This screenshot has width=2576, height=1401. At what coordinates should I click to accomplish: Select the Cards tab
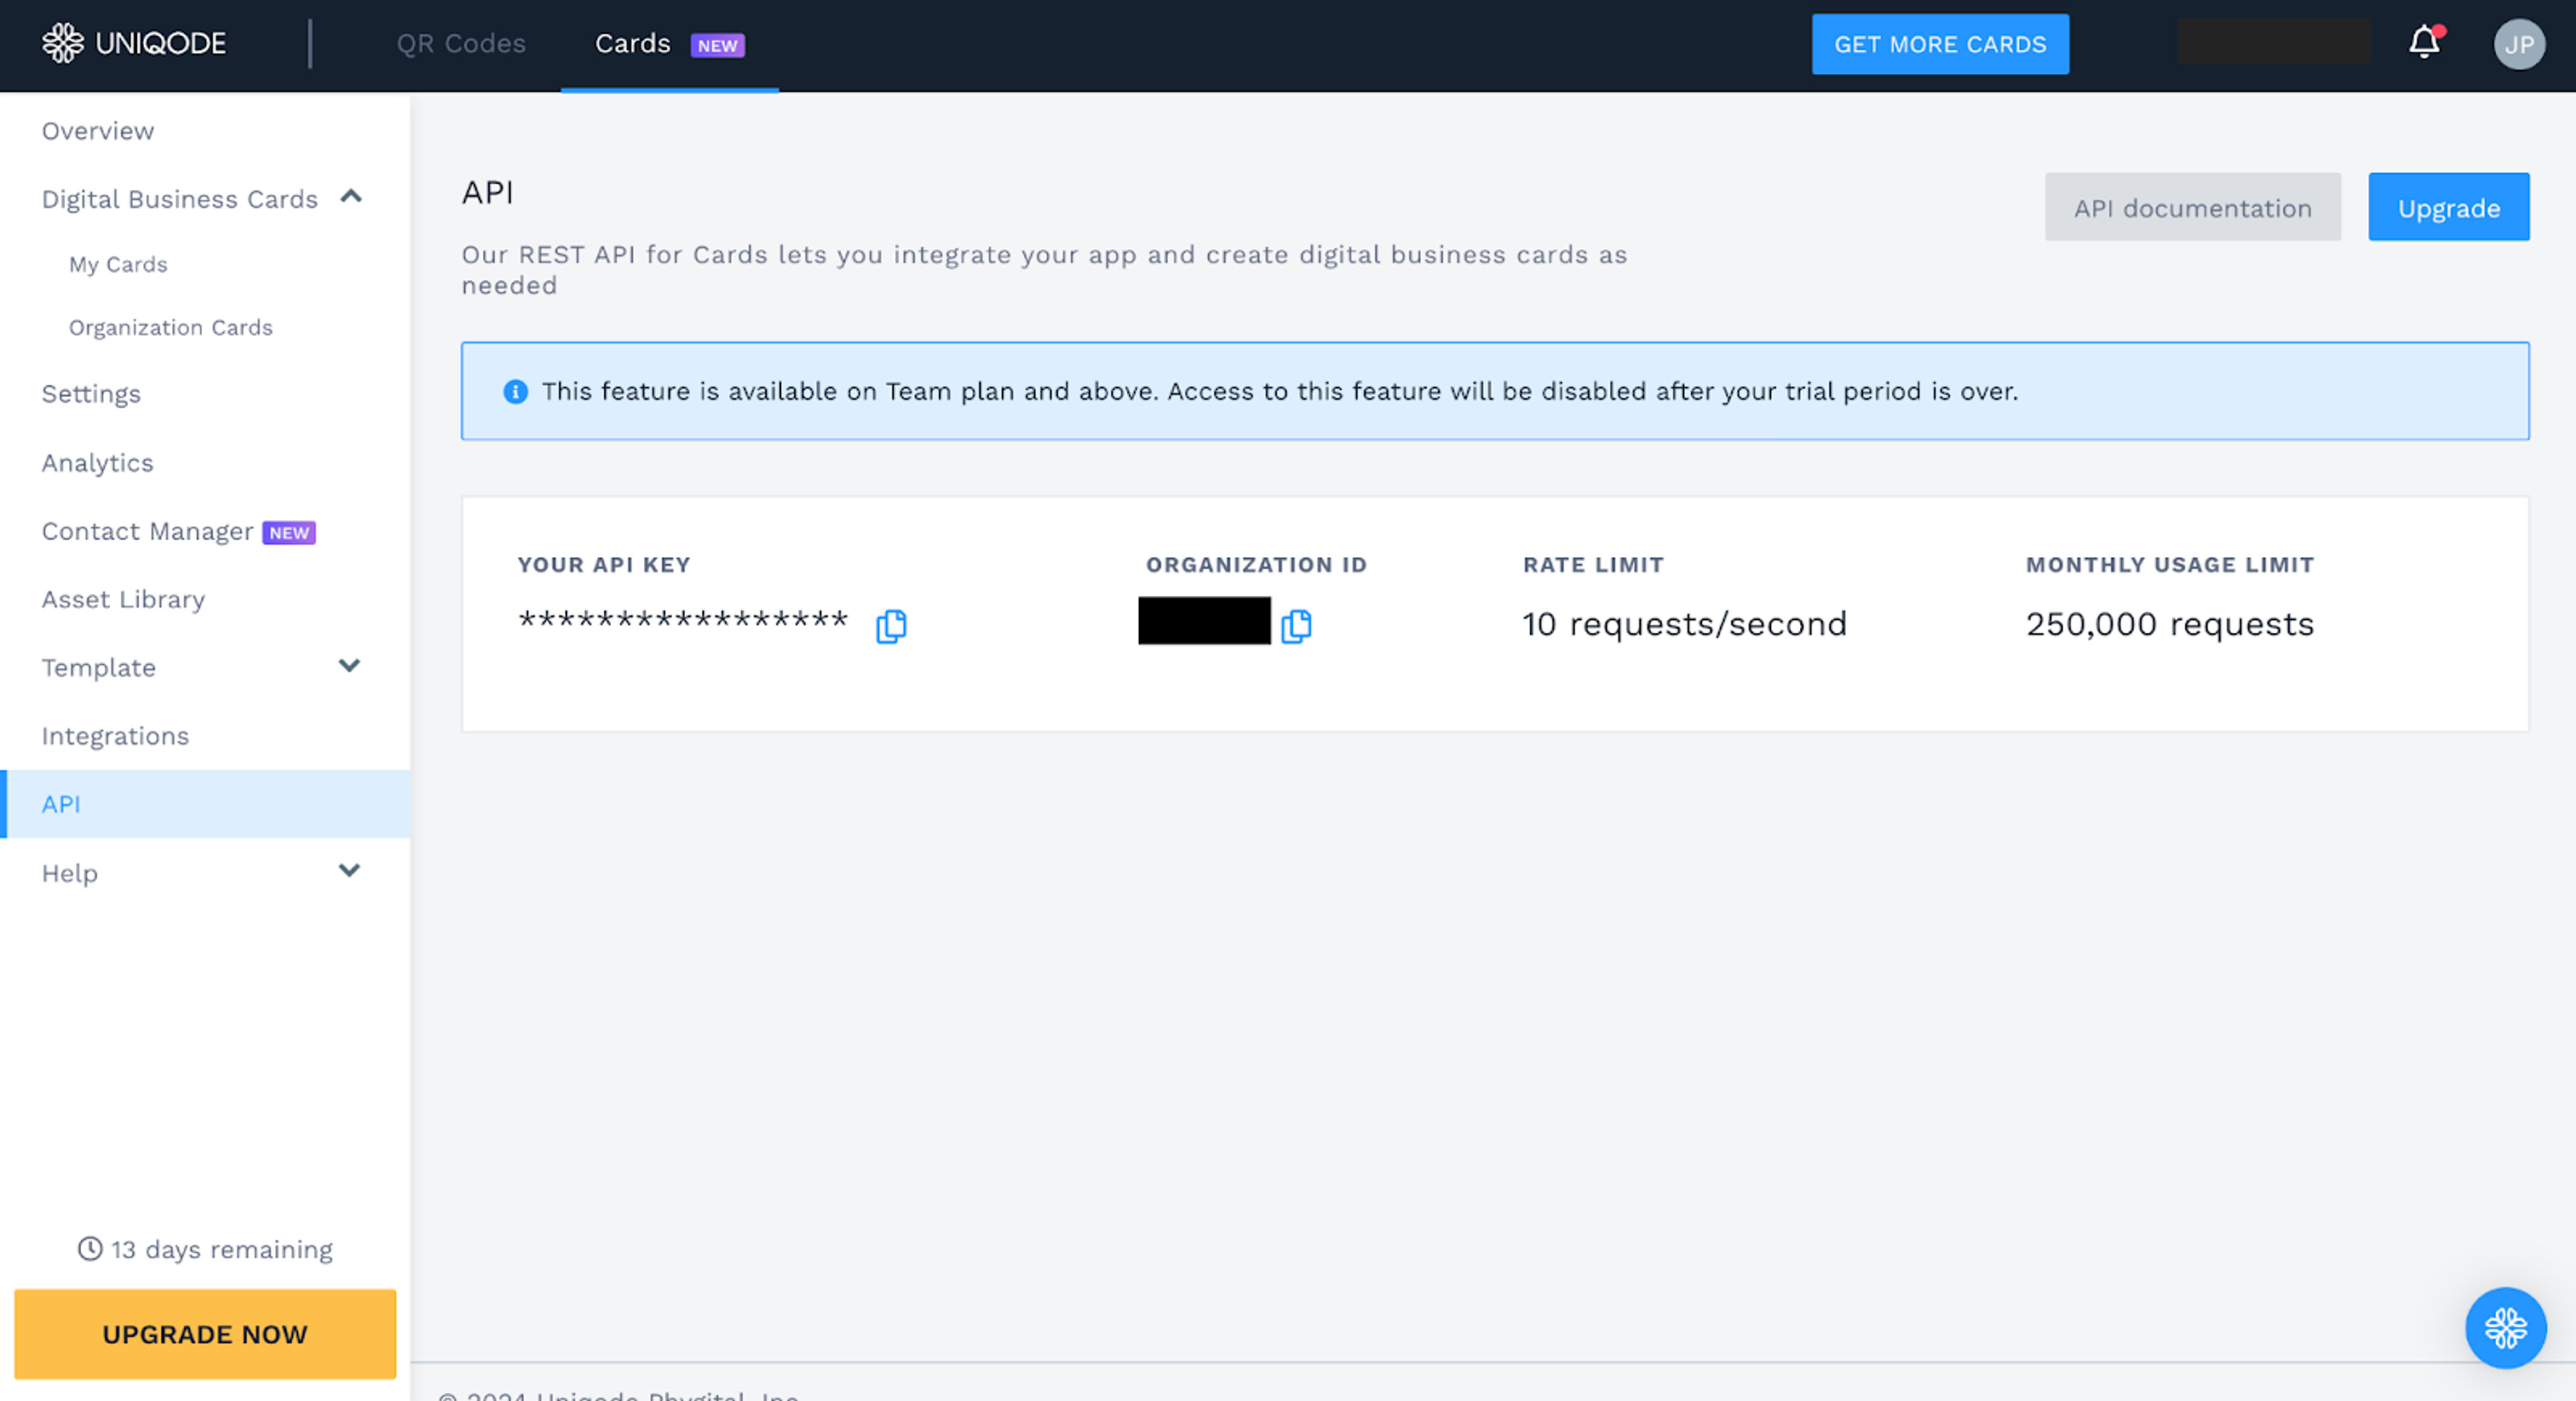(x=632, y=44)
